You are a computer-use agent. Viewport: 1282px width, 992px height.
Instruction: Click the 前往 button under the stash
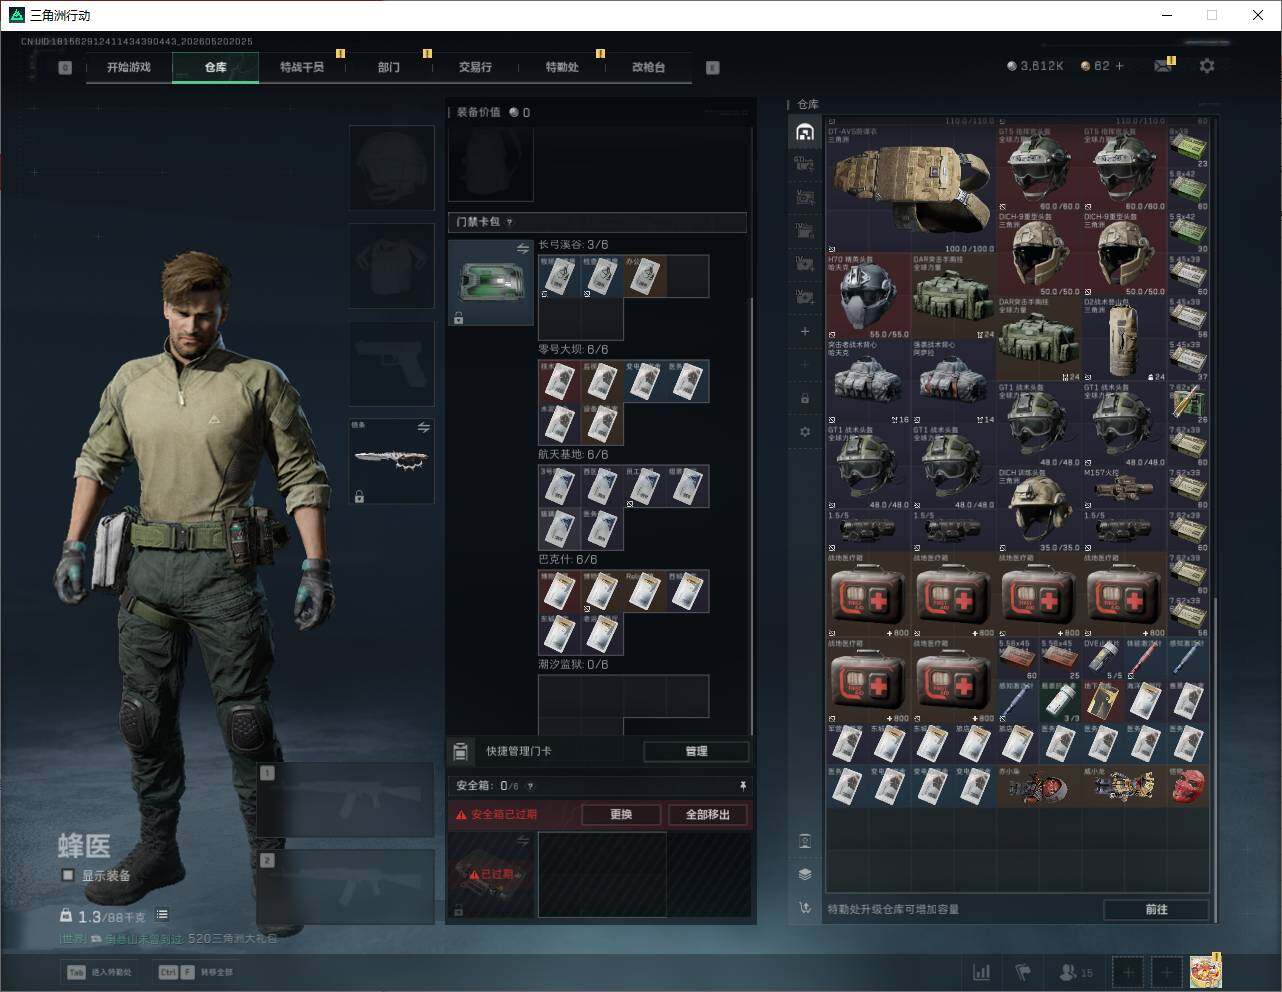pyautogui.click(x=1156, y=909)
